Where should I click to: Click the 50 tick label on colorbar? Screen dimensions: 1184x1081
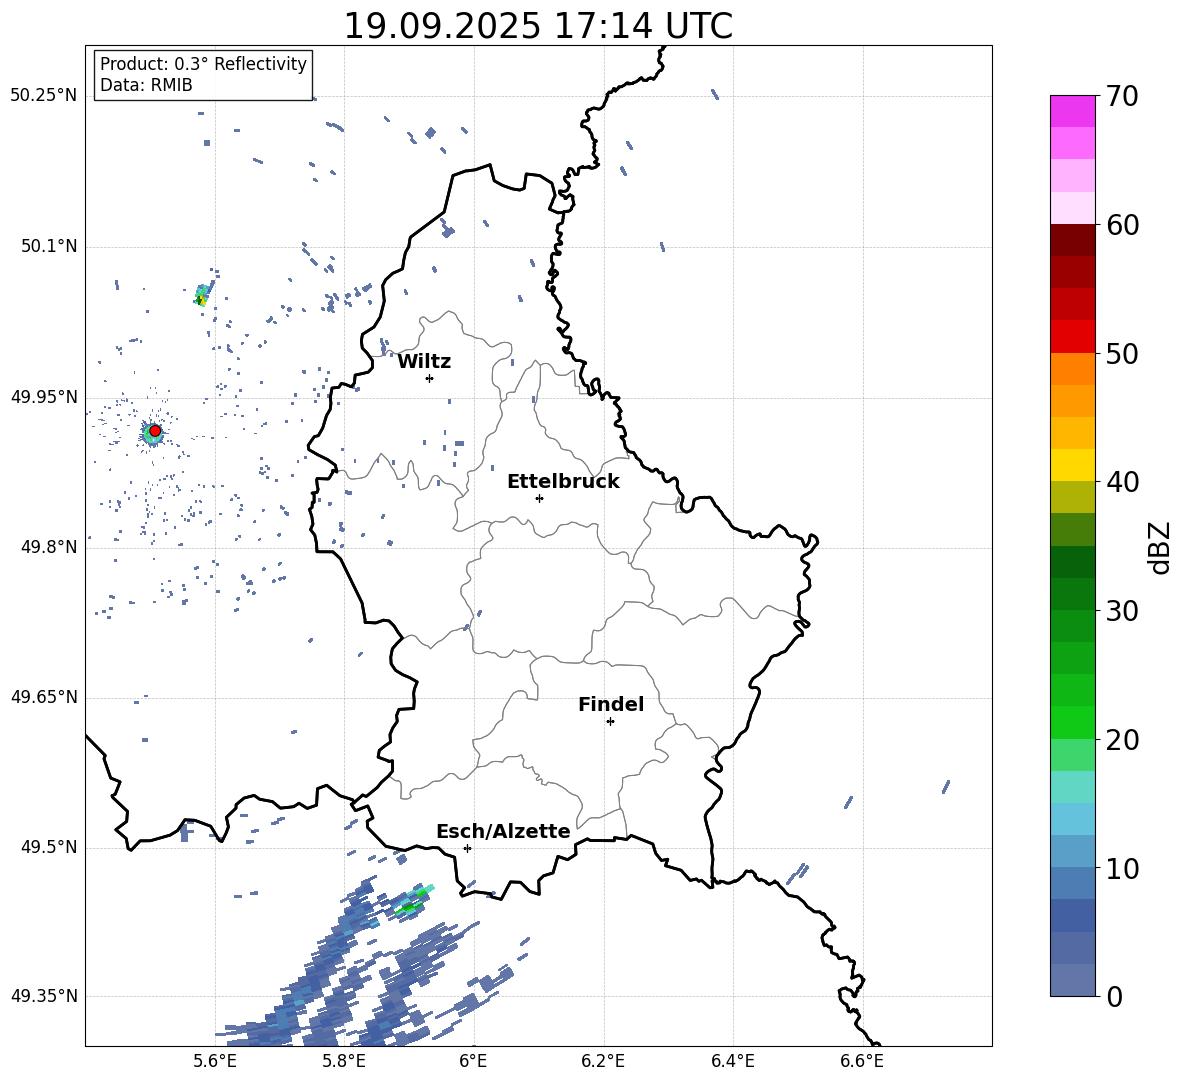pos(1122,353)
